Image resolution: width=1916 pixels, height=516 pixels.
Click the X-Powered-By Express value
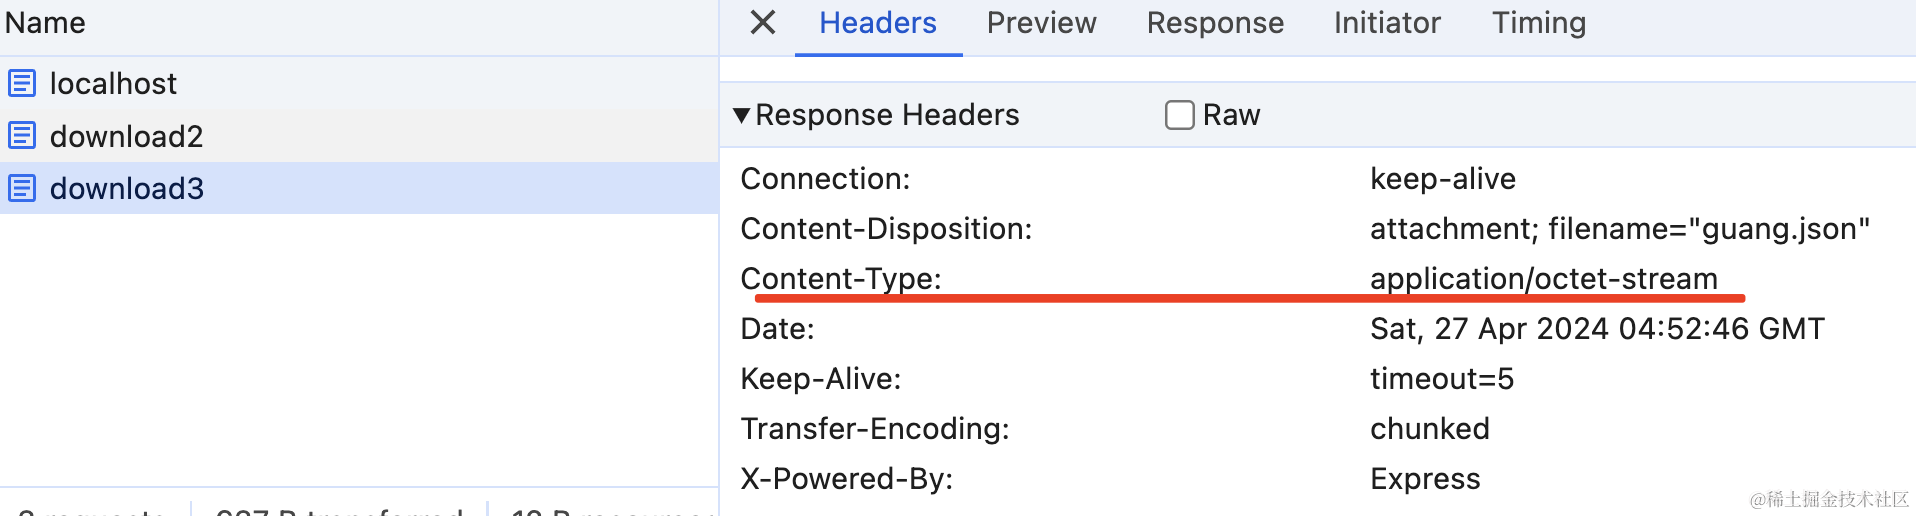coord(1424,479)
